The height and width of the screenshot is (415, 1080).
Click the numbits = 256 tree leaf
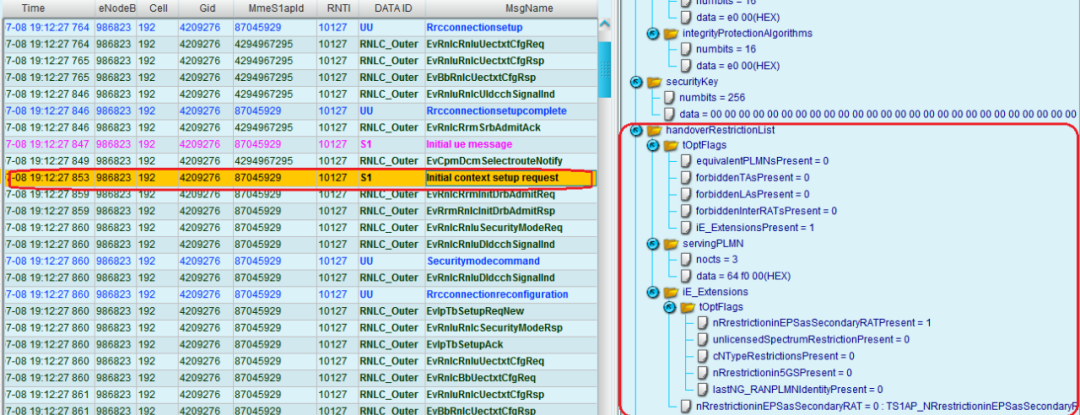click(x=712, y=98)
